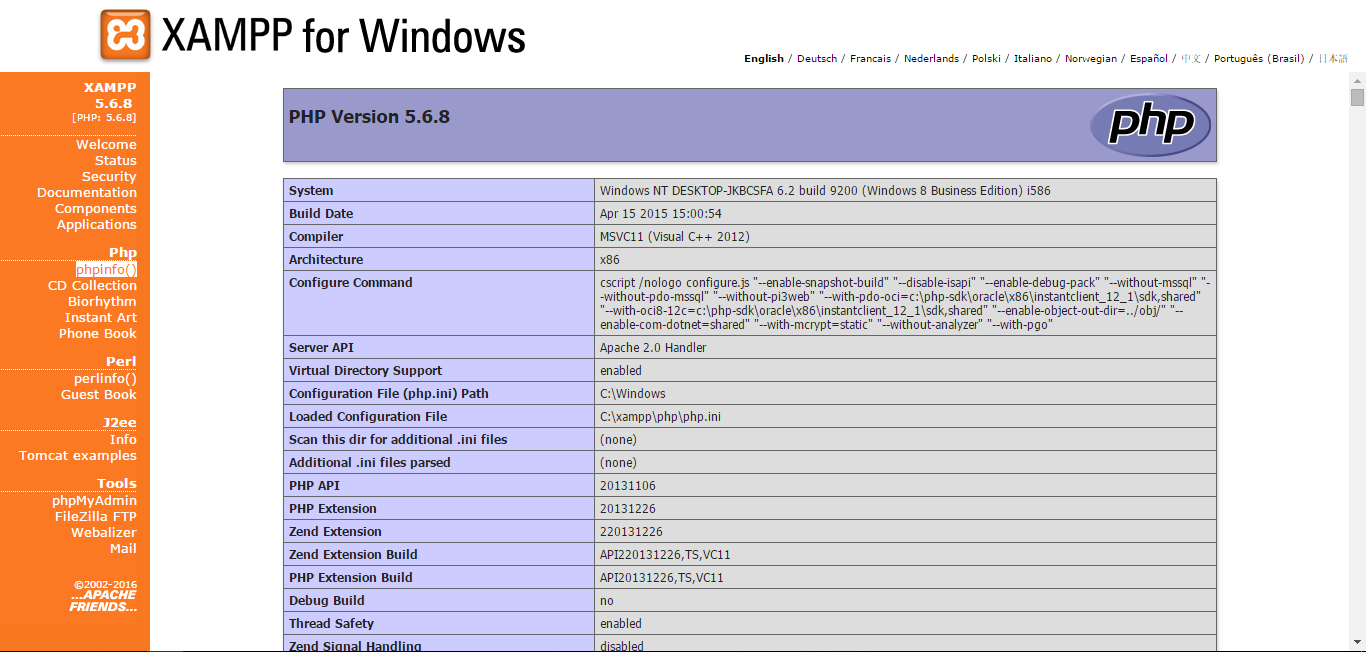
Task: Click the 'C:\Windows' path value
Action: click(633, 394)
